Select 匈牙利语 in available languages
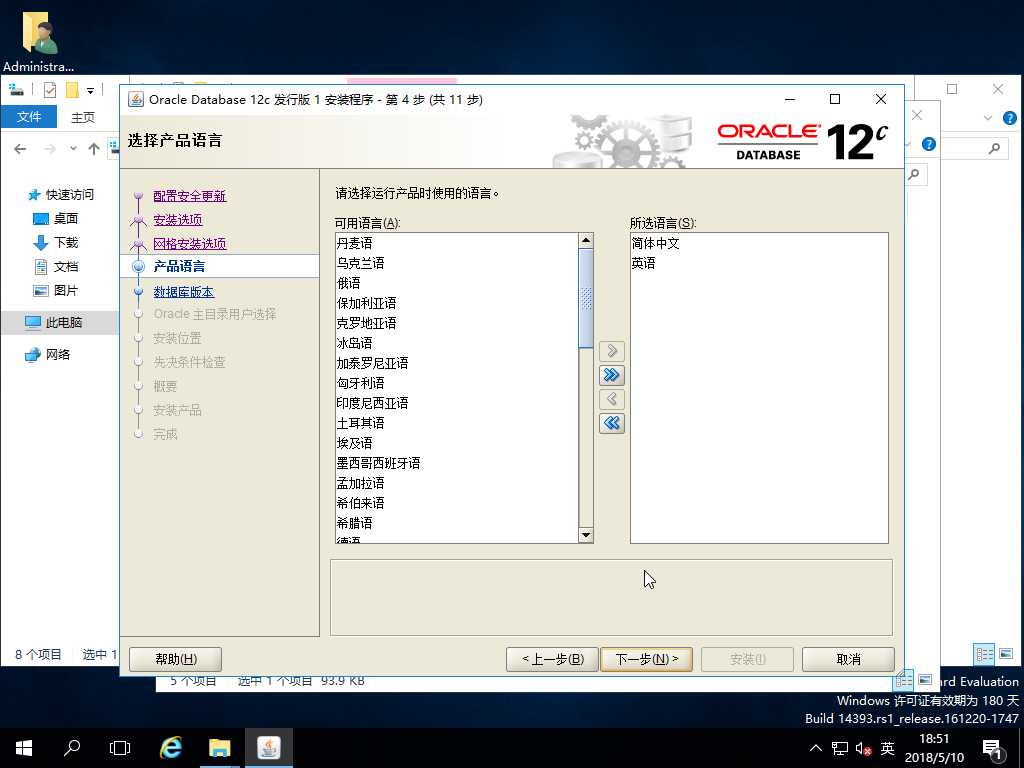The width and height of the screenshot is (1024, 768). click(x=457, y=383)
